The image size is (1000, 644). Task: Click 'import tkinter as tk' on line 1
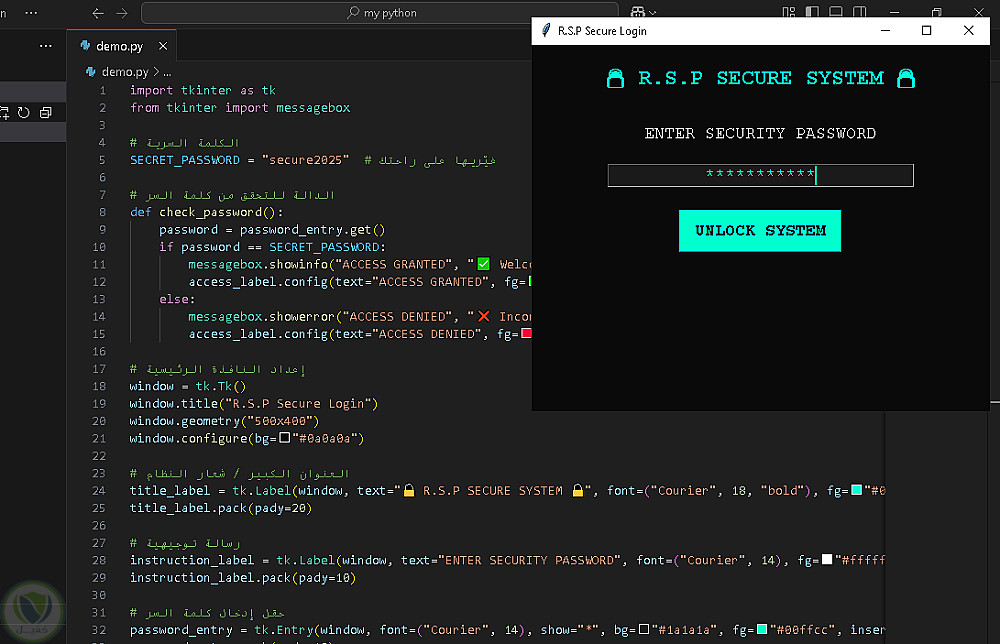203,90
